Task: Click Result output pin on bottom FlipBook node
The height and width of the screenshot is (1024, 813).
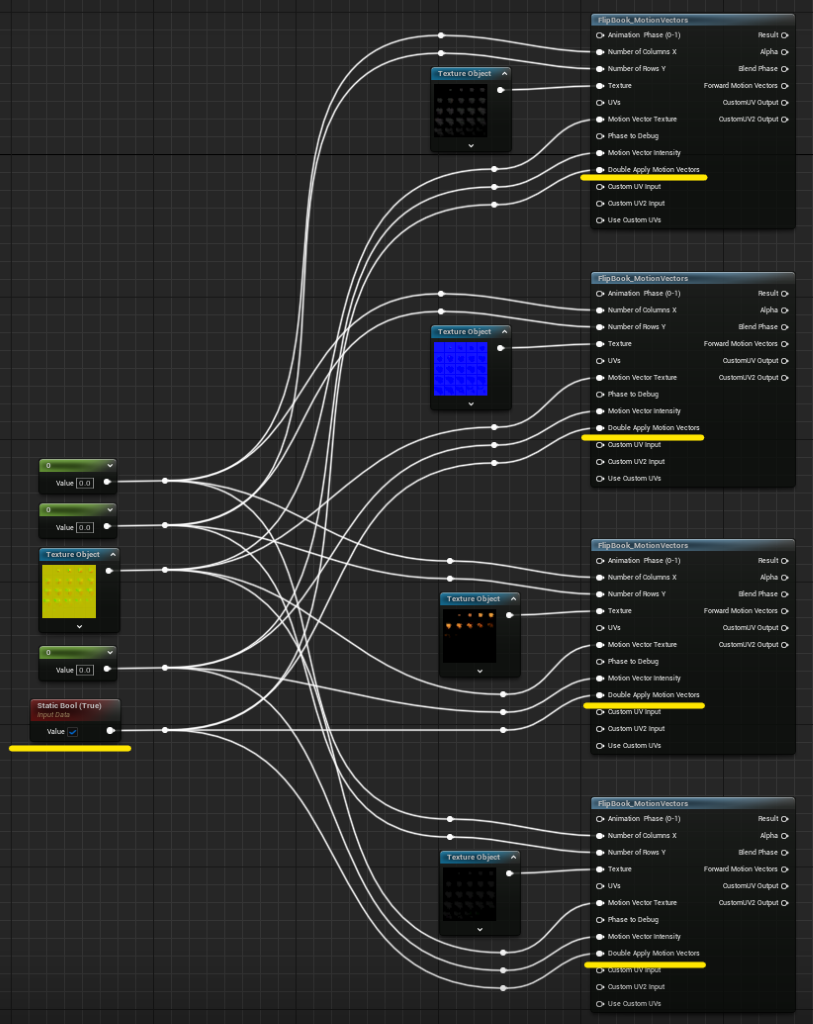Action: coord(785,819)
